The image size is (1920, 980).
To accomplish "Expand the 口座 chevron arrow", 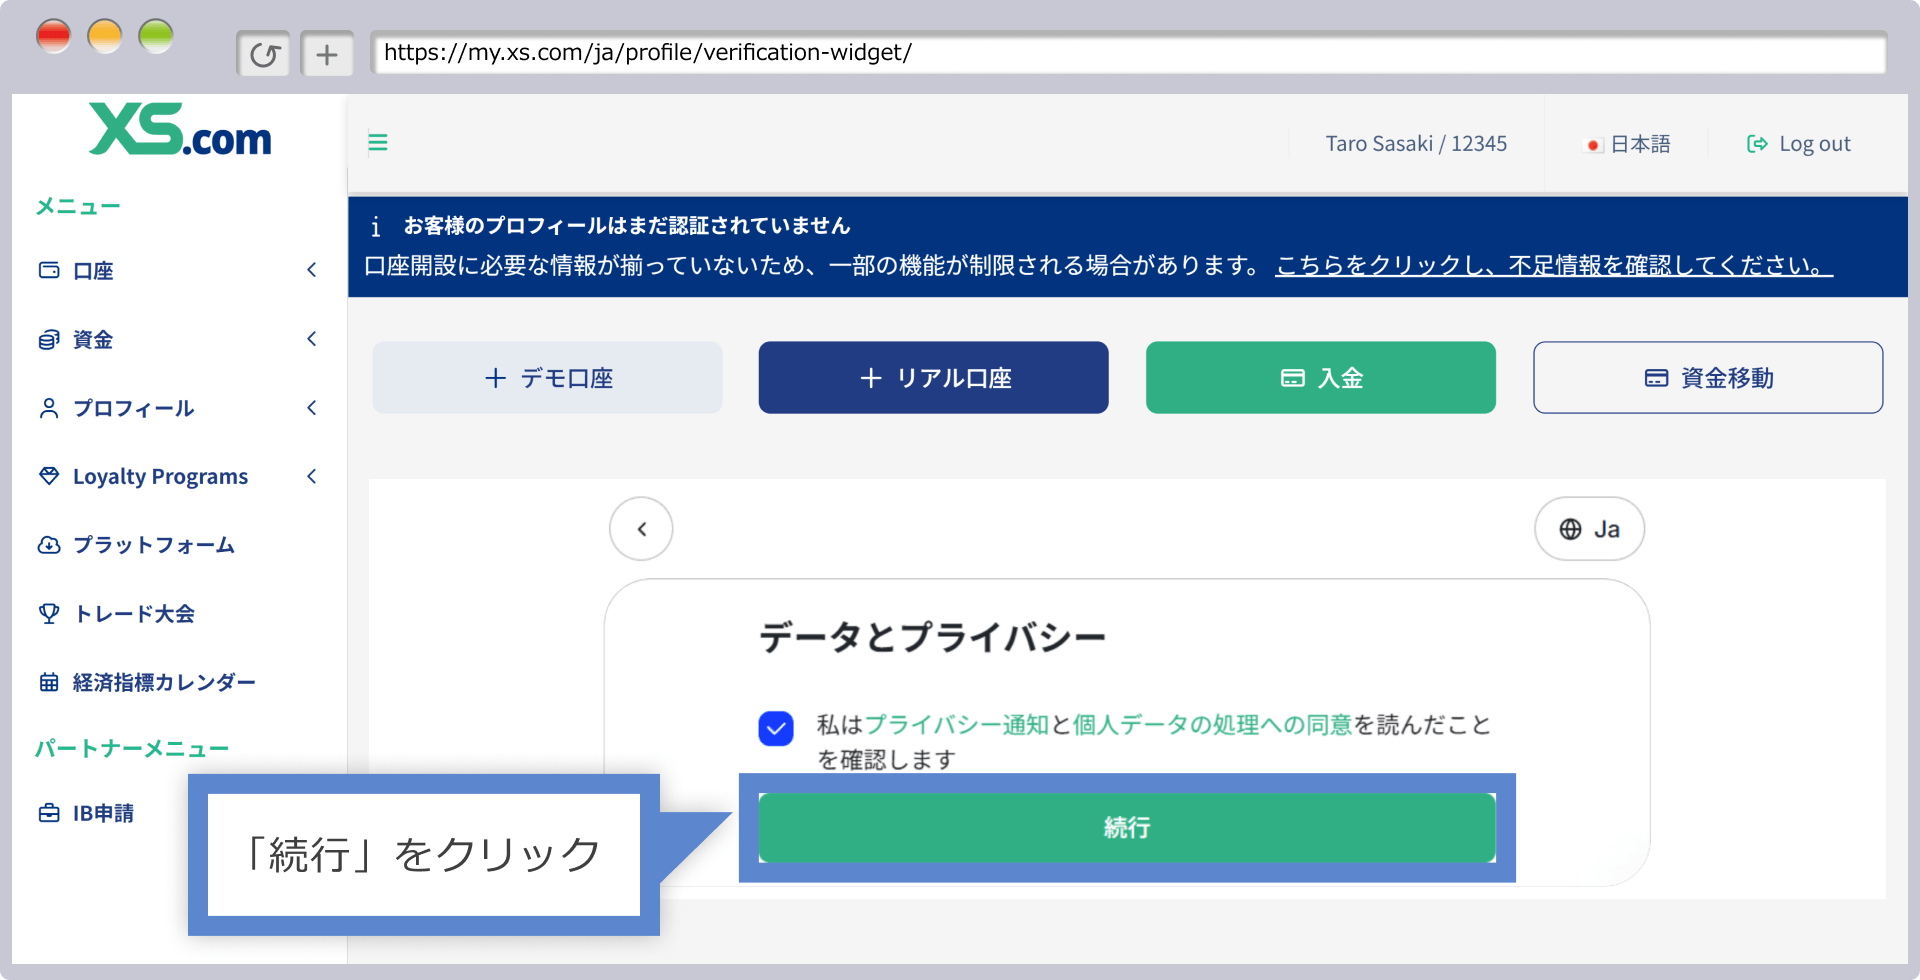I will point(312,270).
